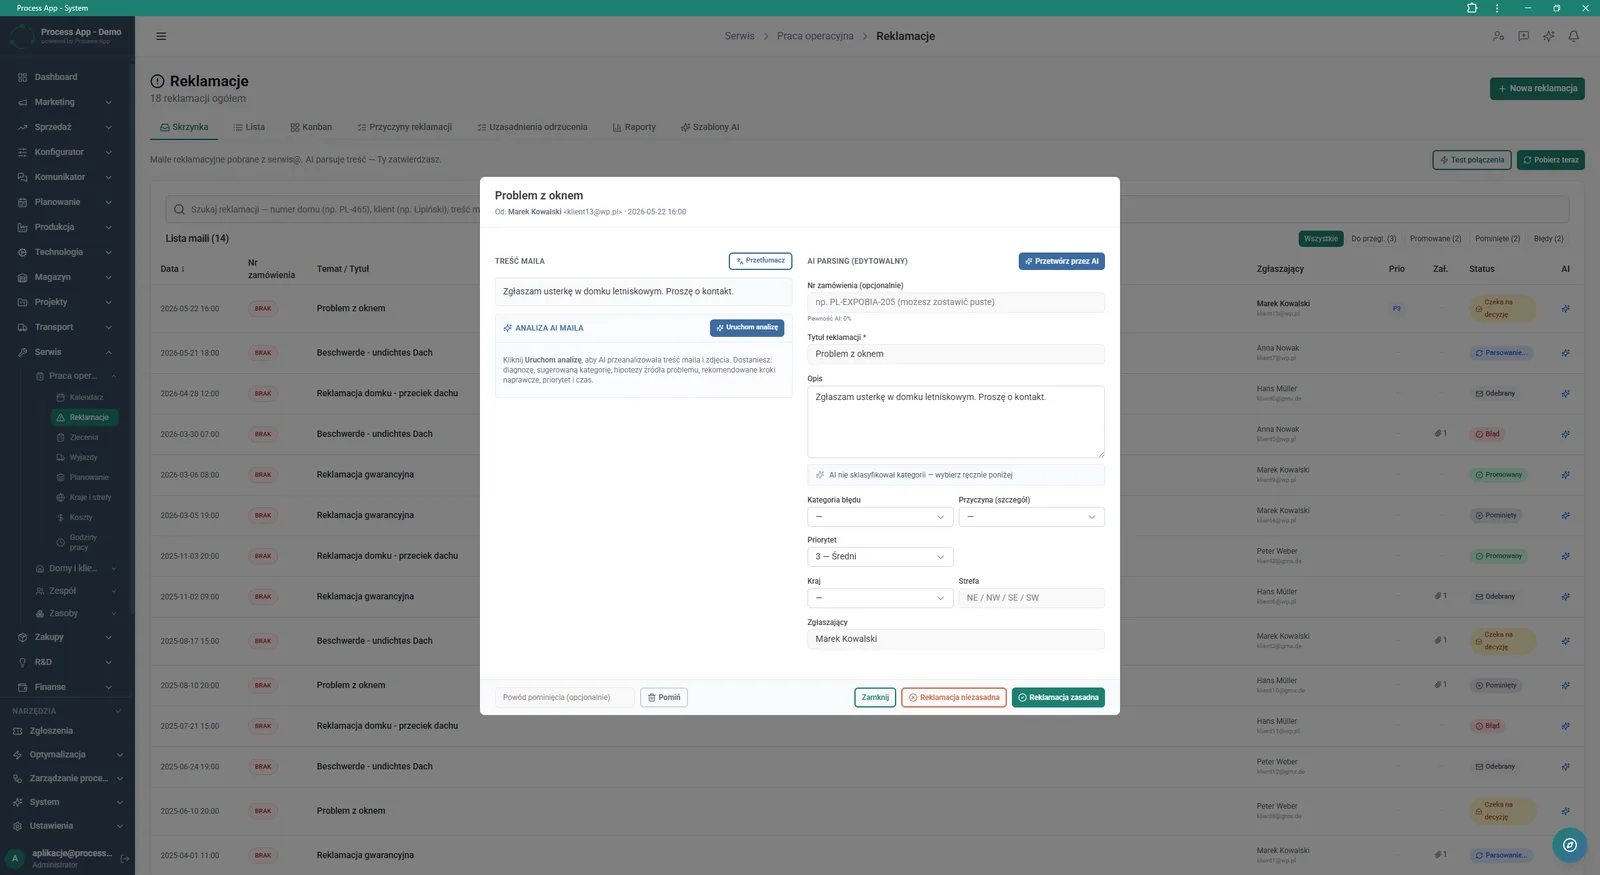Click the three-dot options icon in title bar
This screenshot has width=1600, height=875.
tap(1496, 8)
